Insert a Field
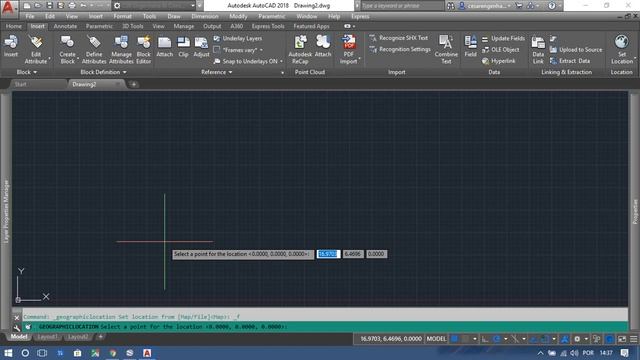The height and width of the screenshot is (360, 640). coord(470,45)
